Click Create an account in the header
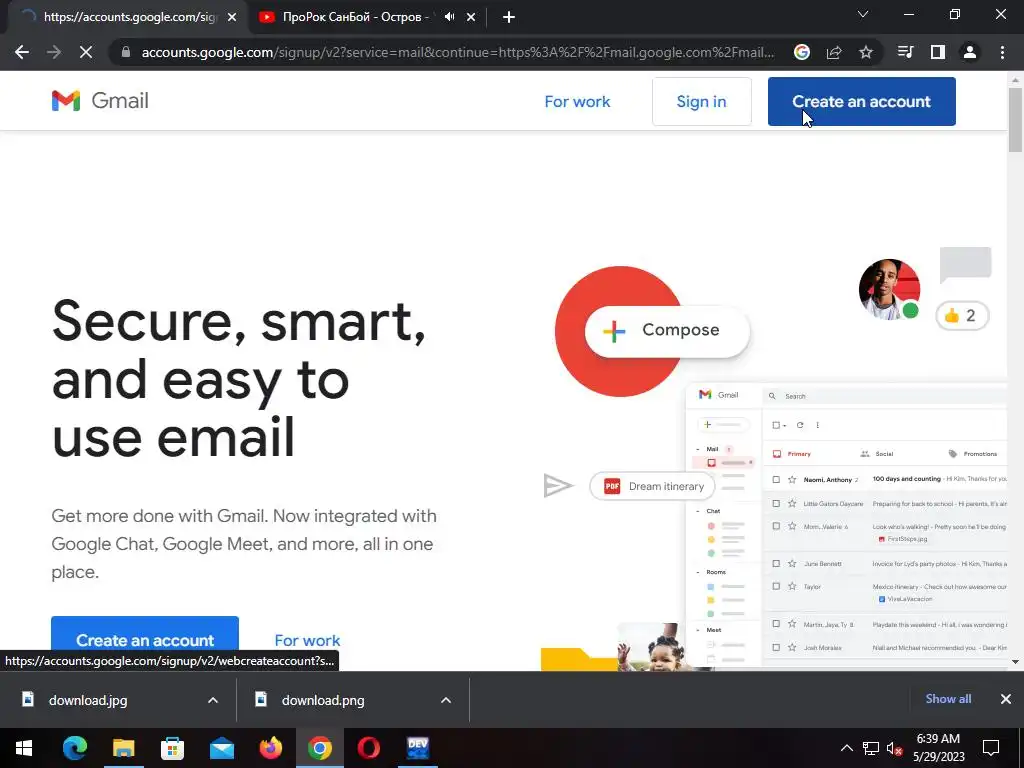 (x=861, y=101)
